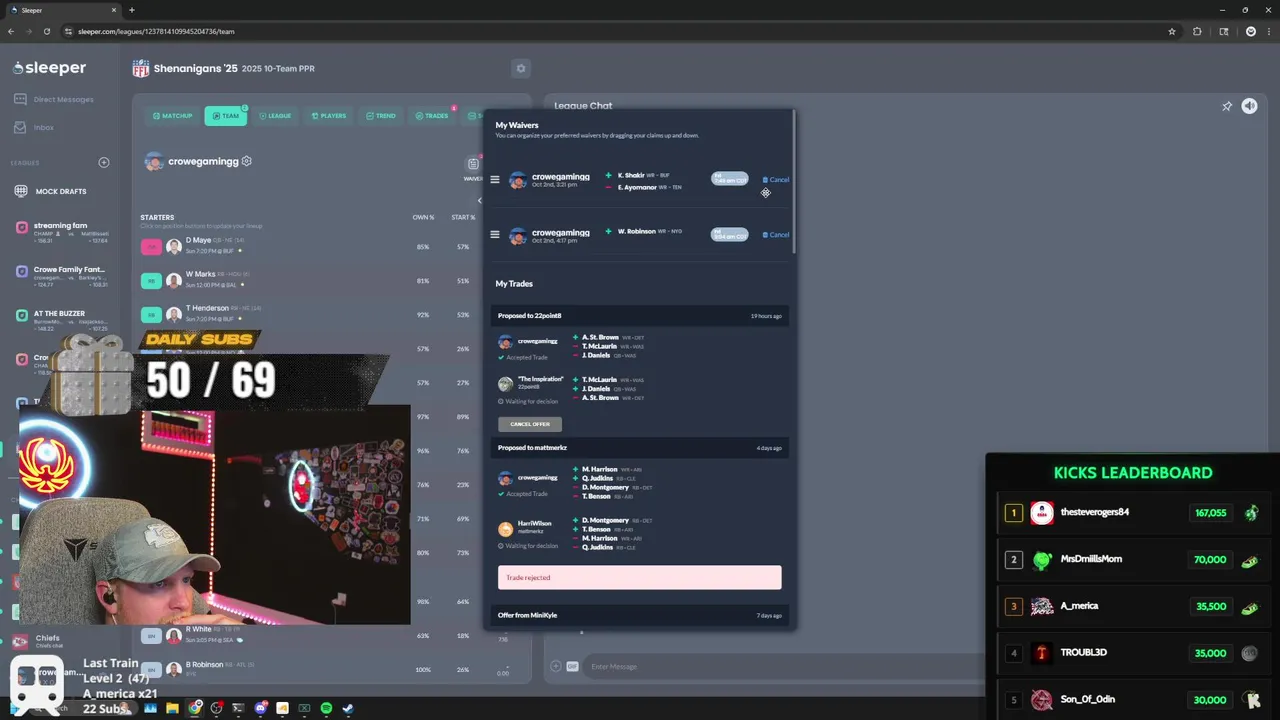This screenshot has width=1280, height=720.
Task: Open team settings gear next to crowegamingg
Action: tap(247, 161)
